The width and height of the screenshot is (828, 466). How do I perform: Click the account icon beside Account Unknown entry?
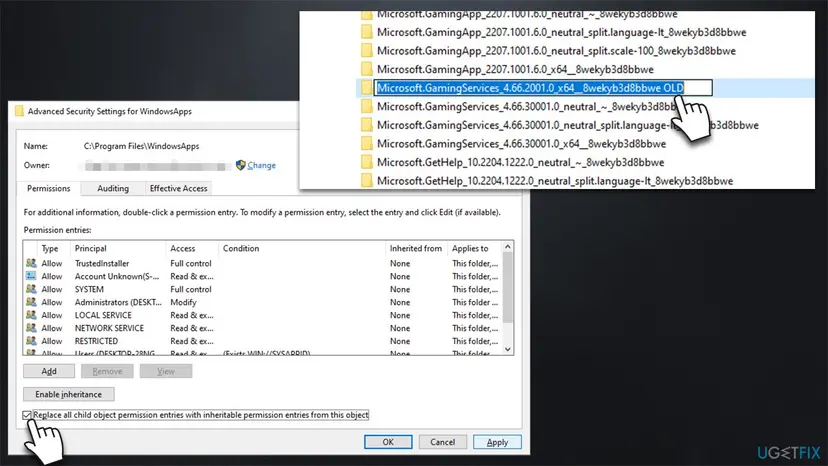(x=31, y=276)
